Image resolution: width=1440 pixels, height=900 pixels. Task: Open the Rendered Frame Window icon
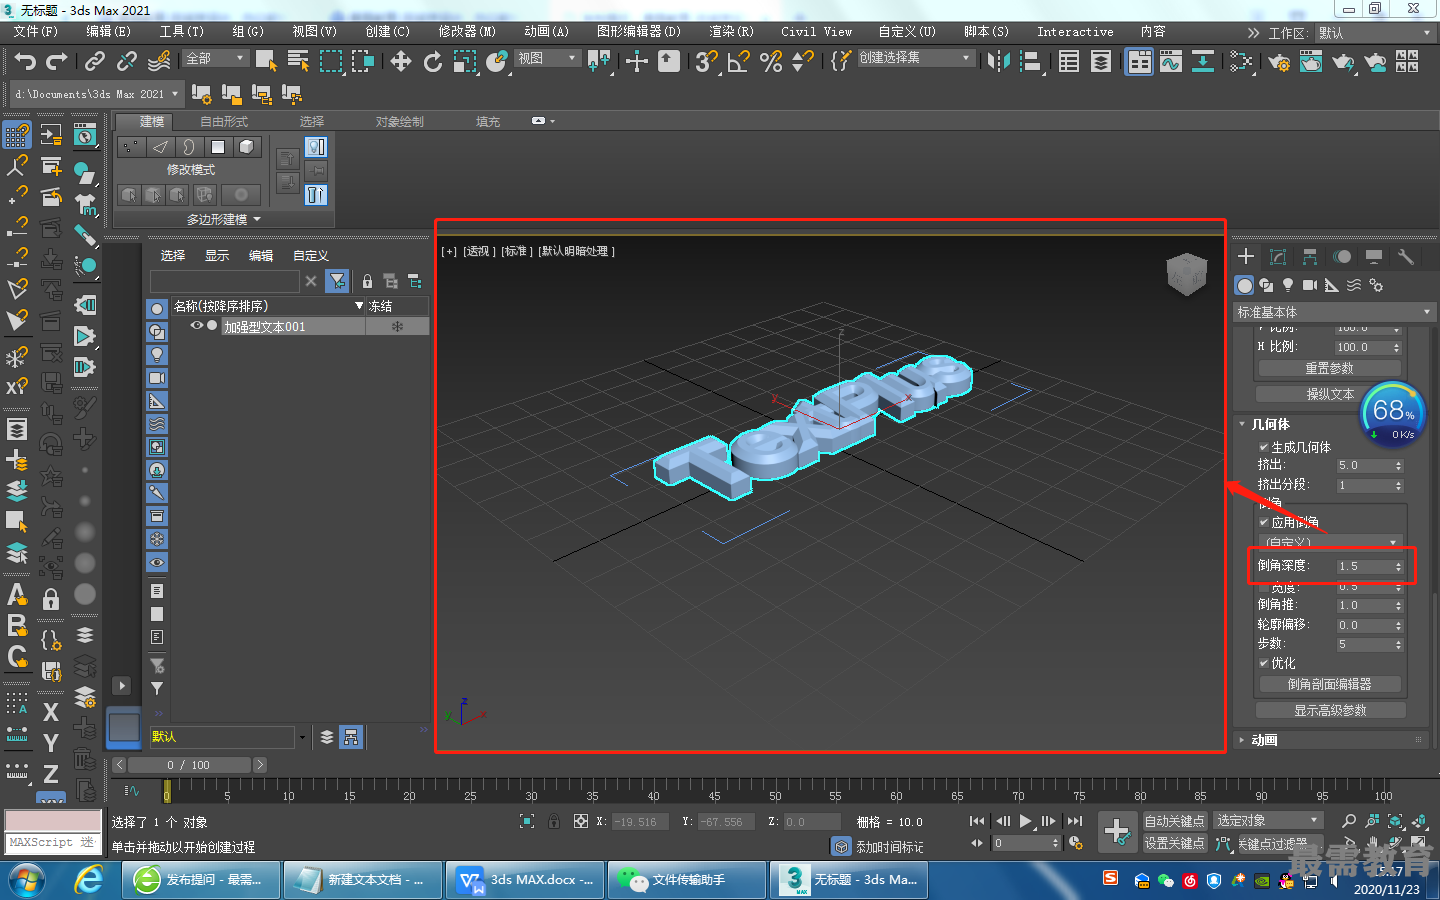click(x=1311, y=62)
